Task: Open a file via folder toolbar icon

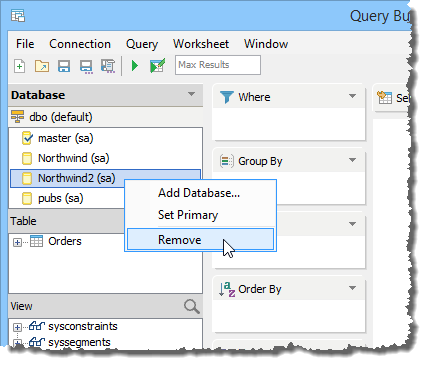Action: tap(42, 66)
